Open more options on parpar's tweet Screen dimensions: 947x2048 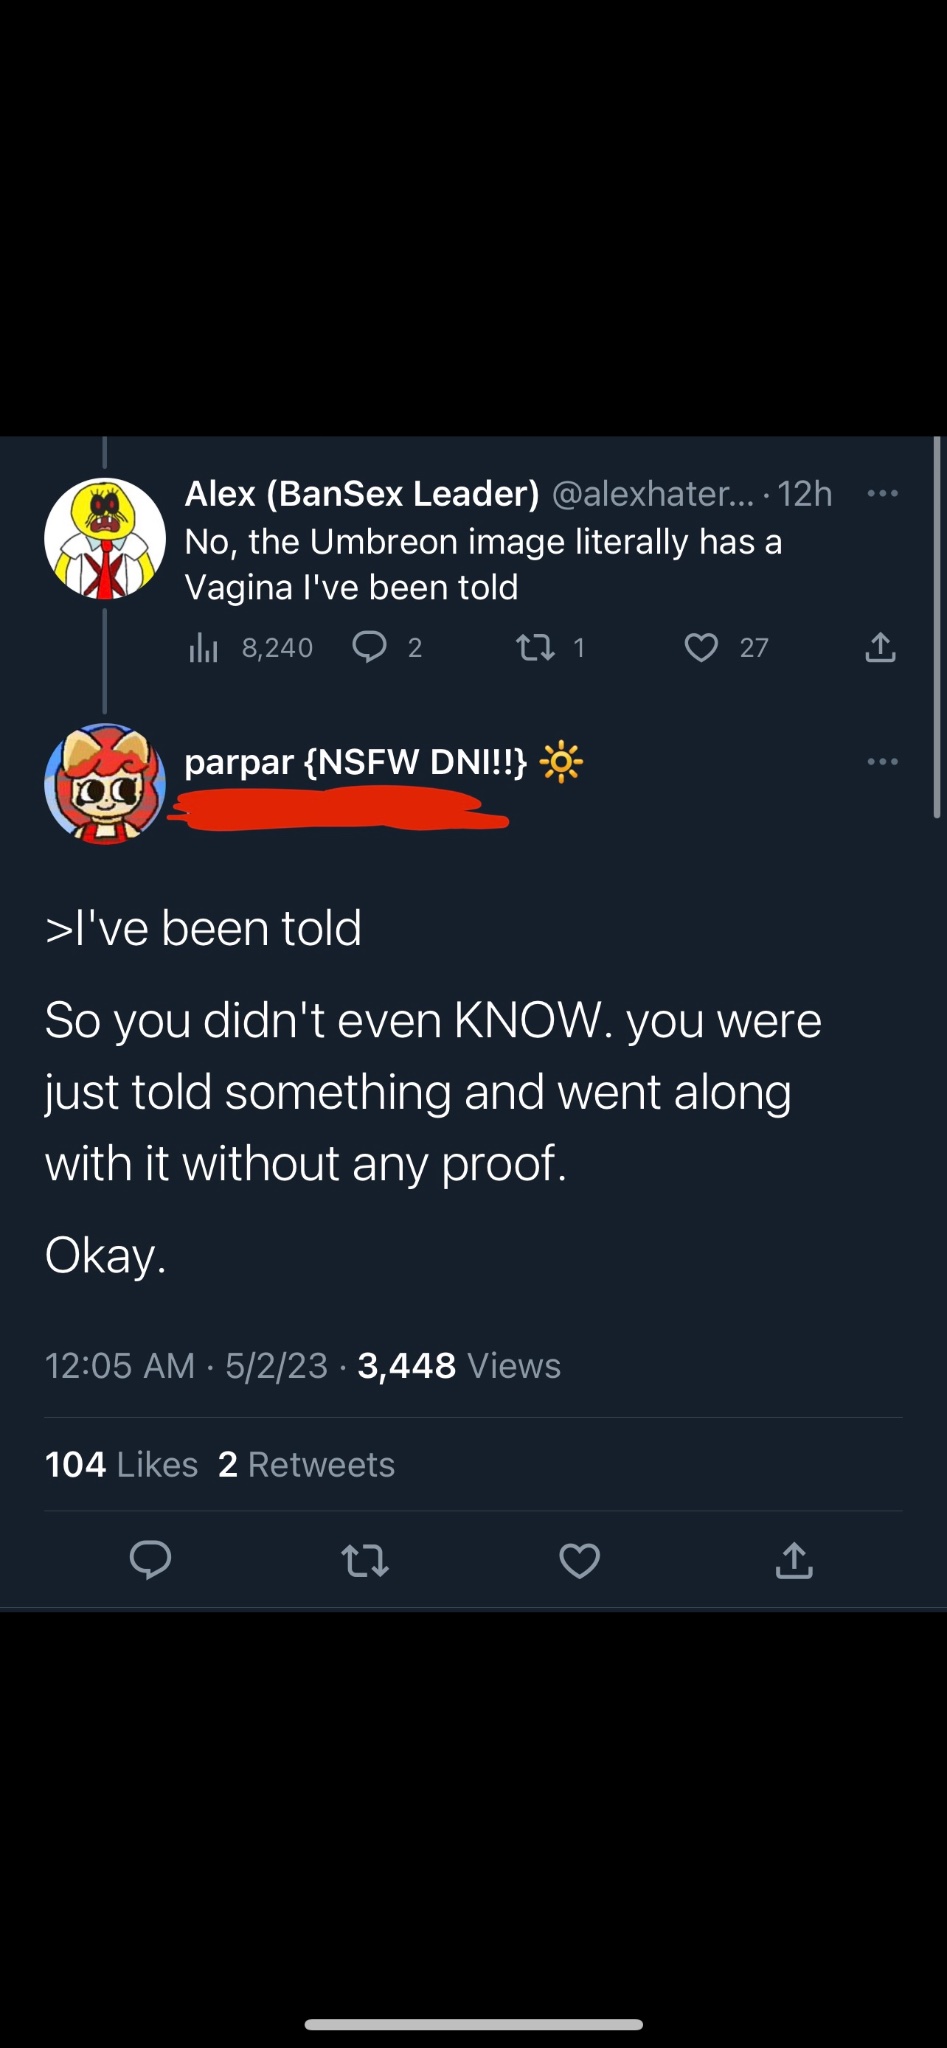coord(882,762)
